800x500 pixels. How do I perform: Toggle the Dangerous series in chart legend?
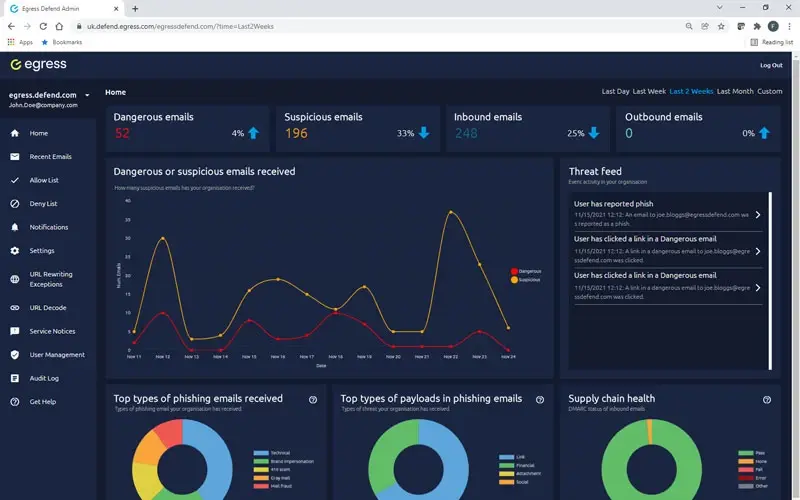tap(515, 271)
